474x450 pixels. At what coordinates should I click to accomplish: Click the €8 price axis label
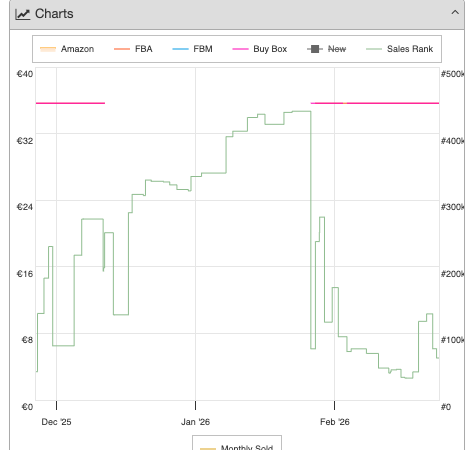click(27, 340)
